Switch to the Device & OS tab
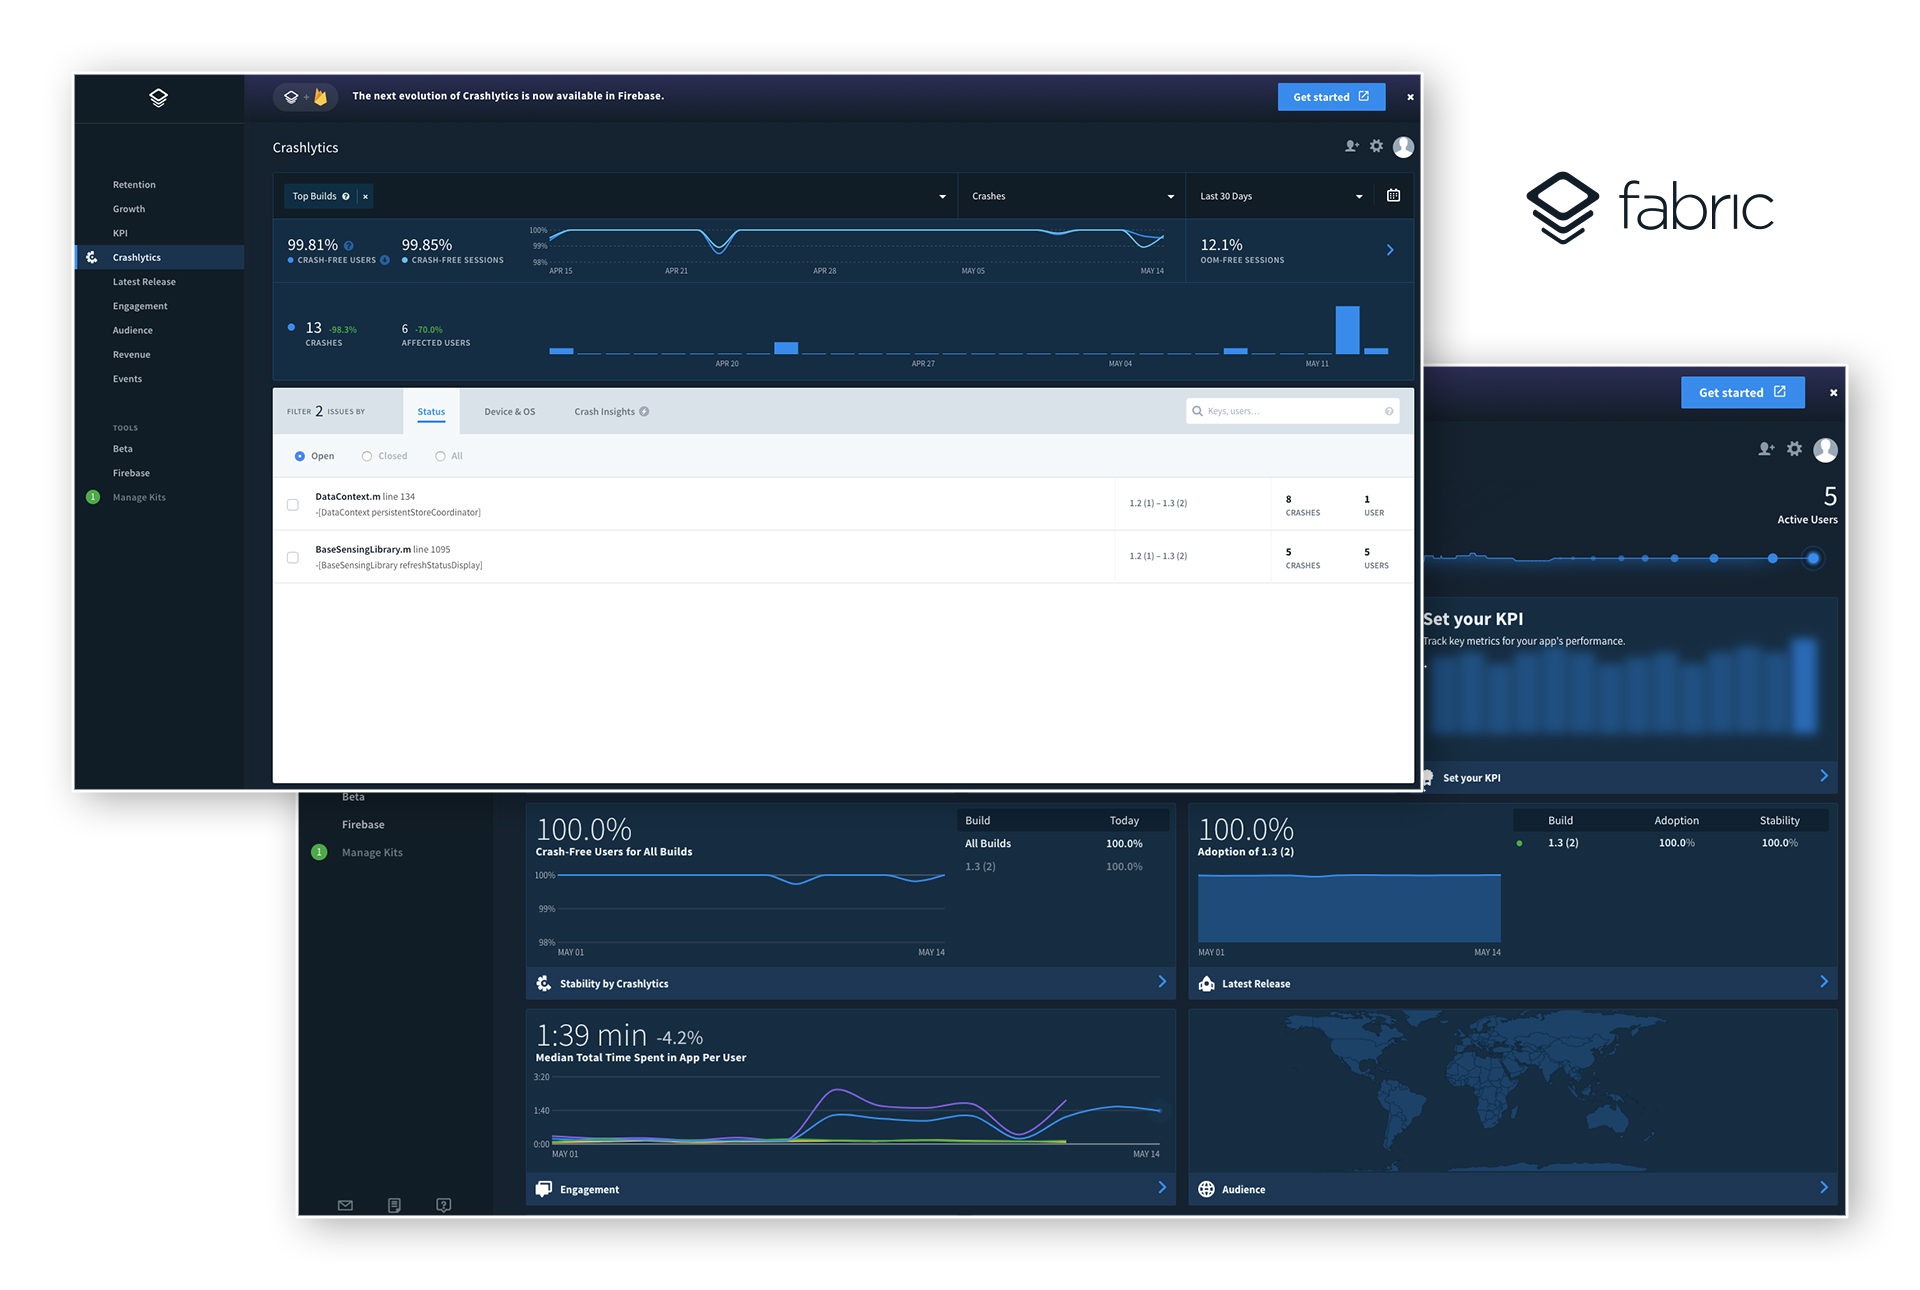The width and height of the screenshot is (1920, 1290). [x=509, y=412]
